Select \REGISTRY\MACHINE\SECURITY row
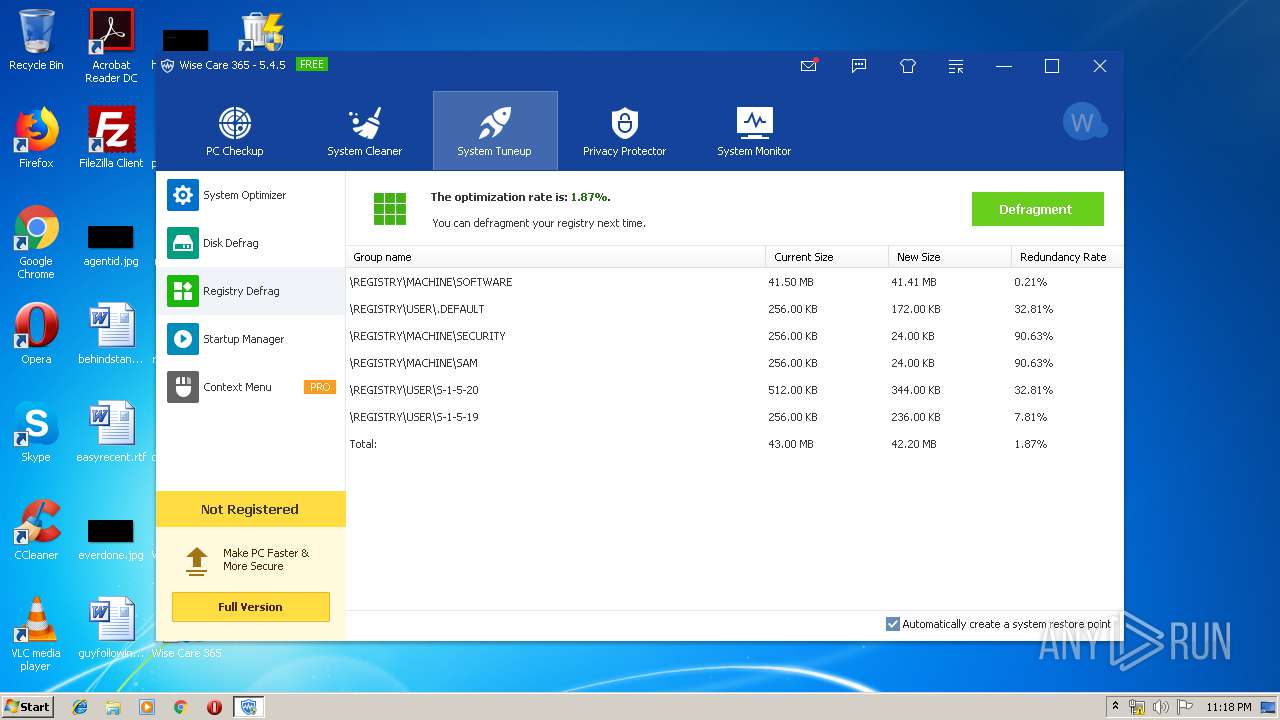 [734, 336]
